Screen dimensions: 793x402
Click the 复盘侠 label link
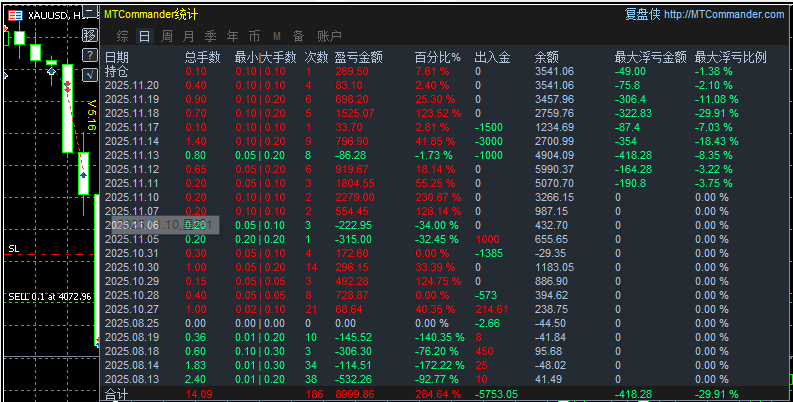tap(641, 15)
